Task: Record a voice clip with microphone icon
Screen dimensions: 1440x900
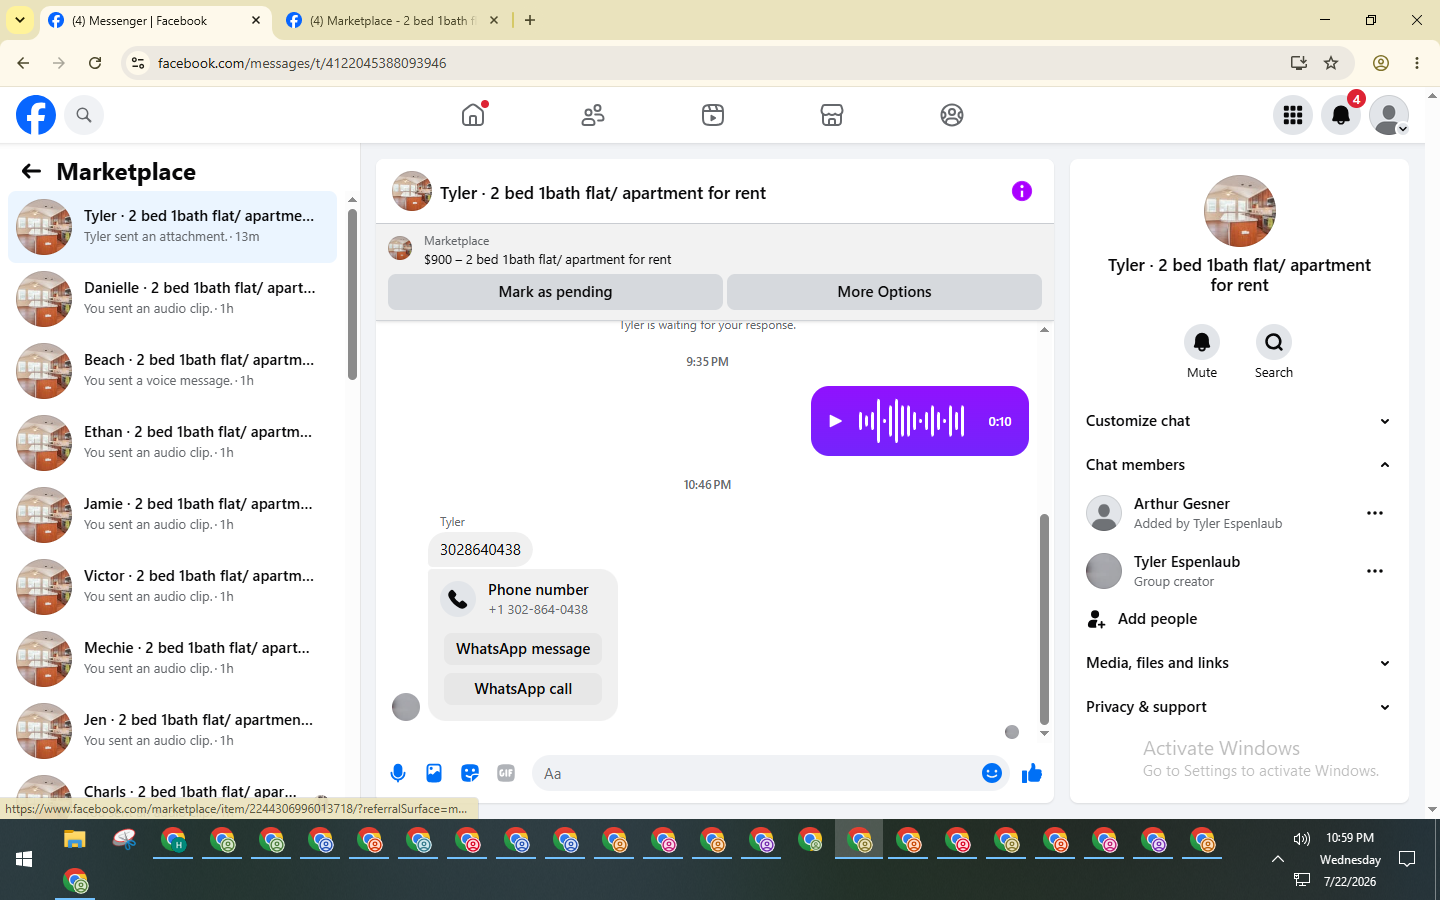Action: click(x=398, y=773)
